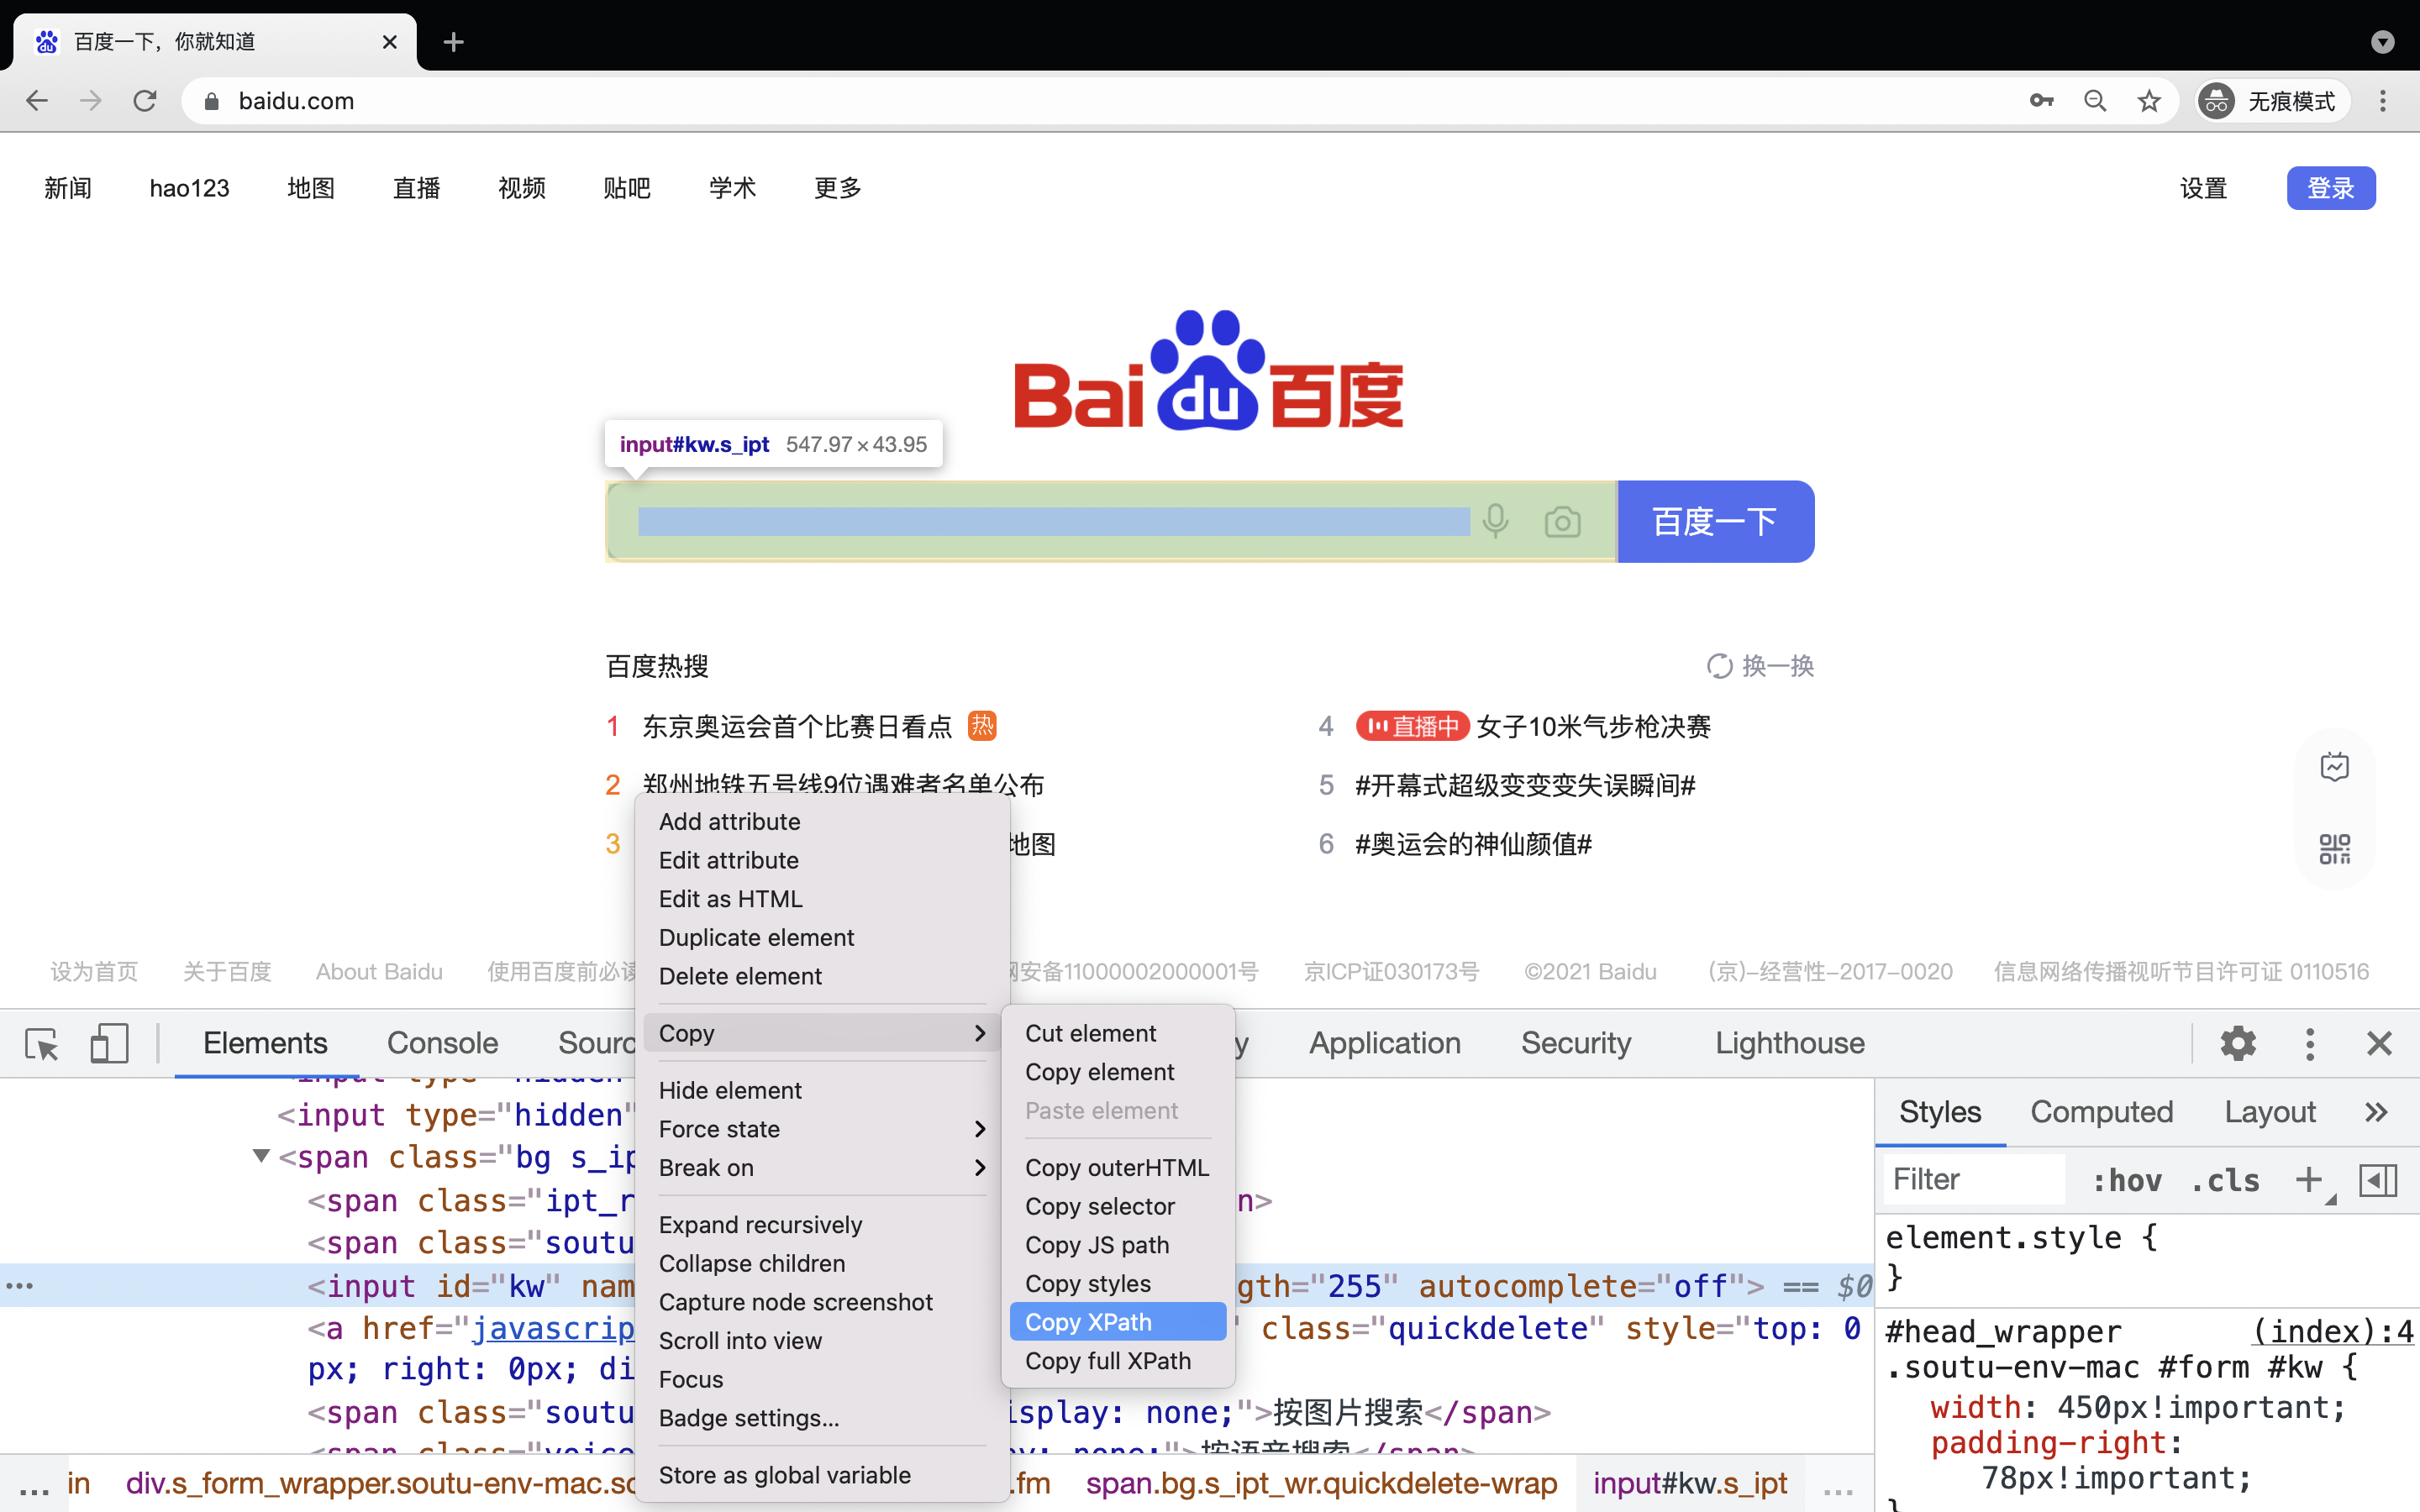
Task: Click the 登录 login button
Action: coord(2331,188)
